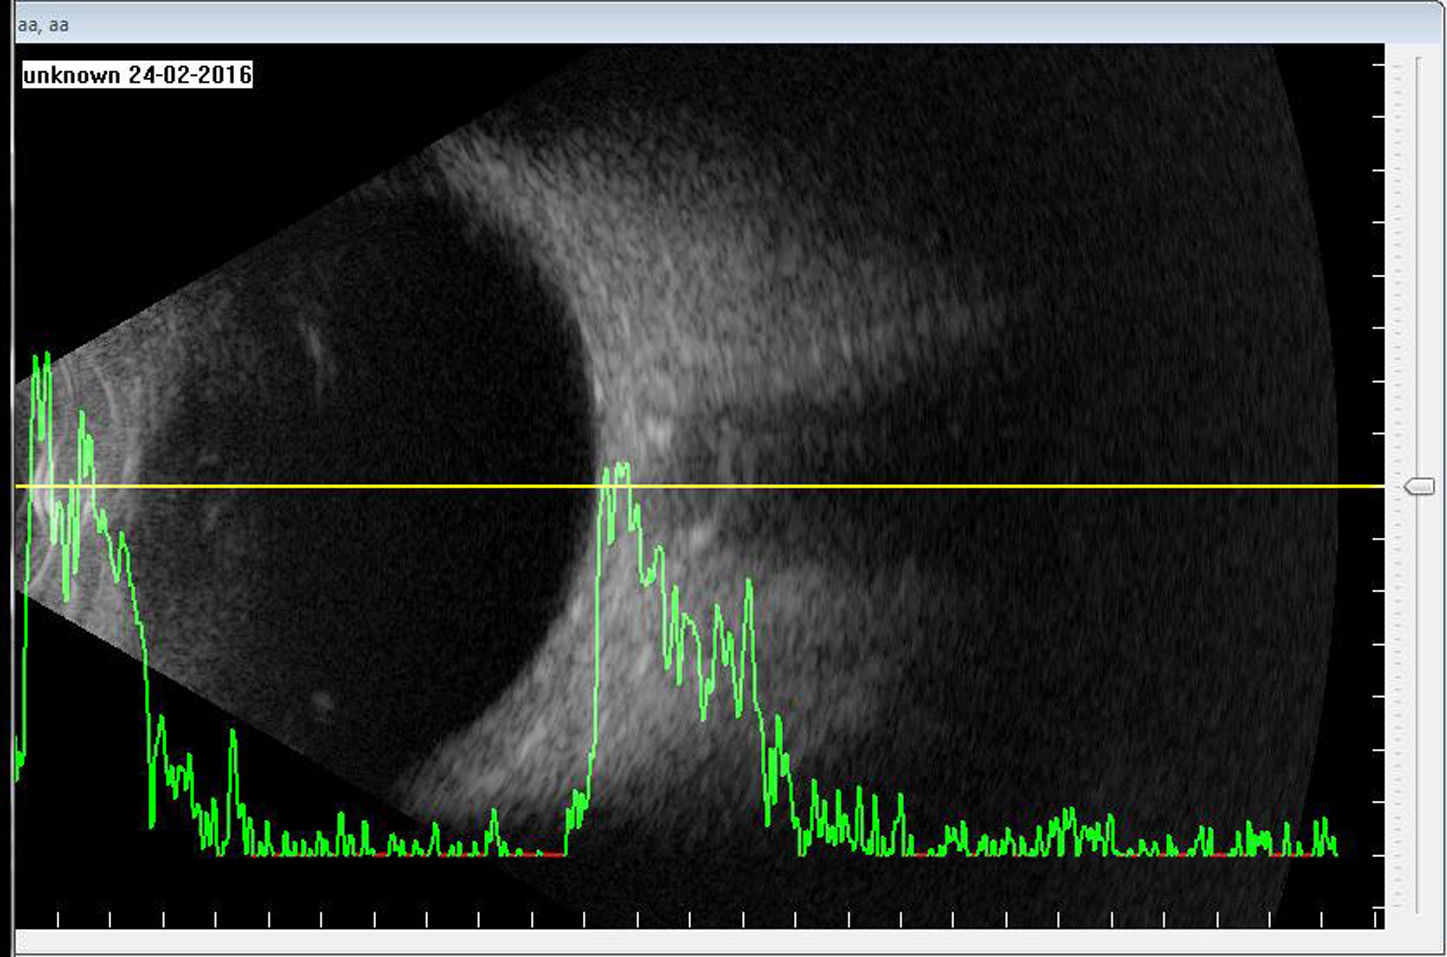Click the bottommost tick on the right ruler
Image resolution: width=1447 pixels, height=957 pixels.
click(1378, 908)
